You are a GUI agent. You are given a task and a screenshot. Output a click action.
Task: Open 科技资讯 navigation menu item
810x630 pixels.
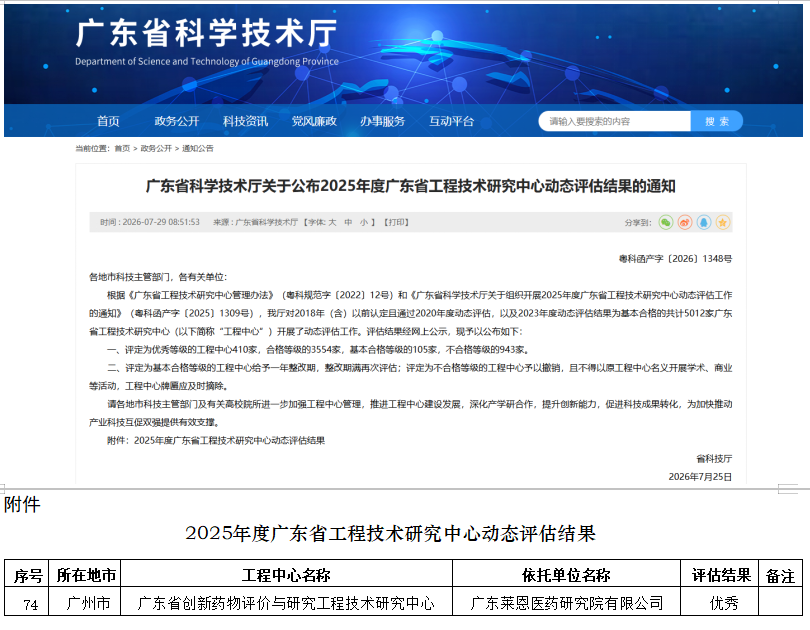pos(245,121)
